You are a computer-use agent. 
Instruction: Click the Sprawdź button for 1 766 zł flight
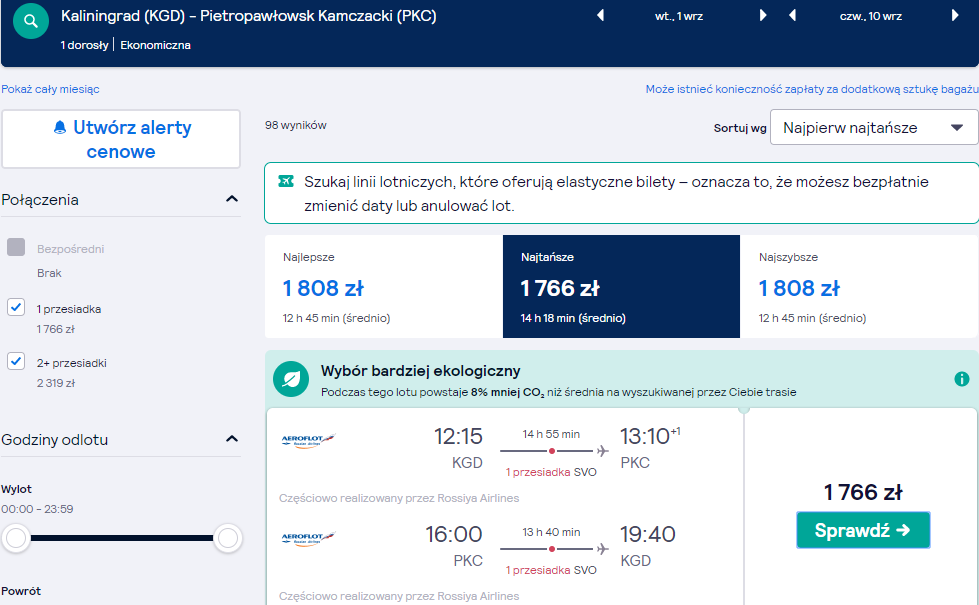coord(863,530)
